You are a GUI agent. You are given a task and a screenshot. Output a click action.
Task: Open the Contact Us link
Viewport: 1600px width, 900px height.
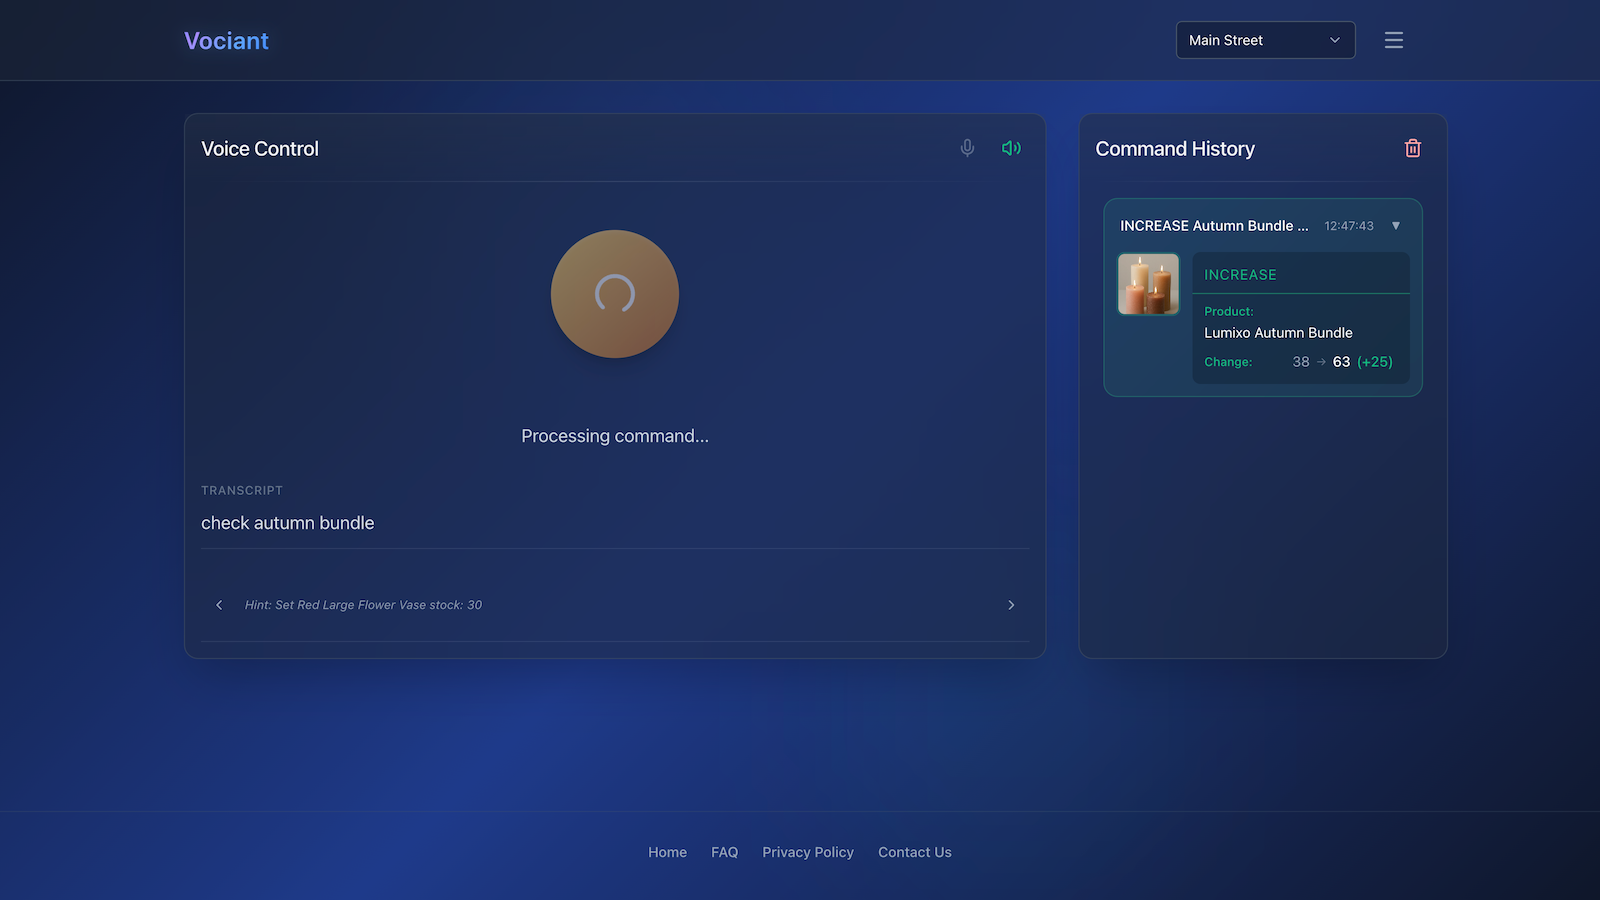tap(914, 852)
